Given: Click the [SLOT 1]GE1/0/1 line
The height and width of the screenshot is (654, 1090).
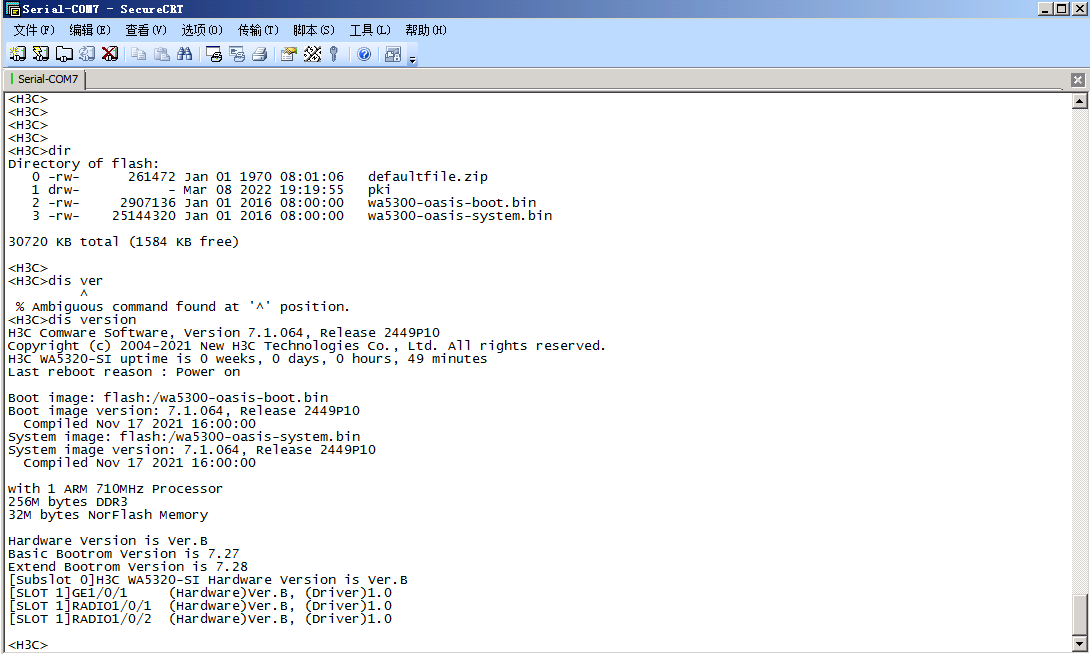Looking at the screenshot, I should coord(200,593).
